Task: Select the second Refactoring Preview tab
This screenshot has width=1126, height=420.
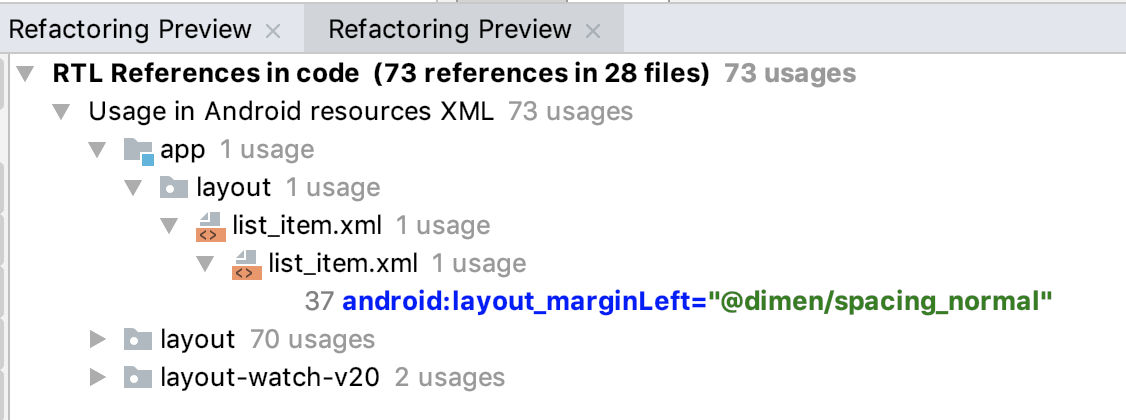Action: tap(450, 30)
